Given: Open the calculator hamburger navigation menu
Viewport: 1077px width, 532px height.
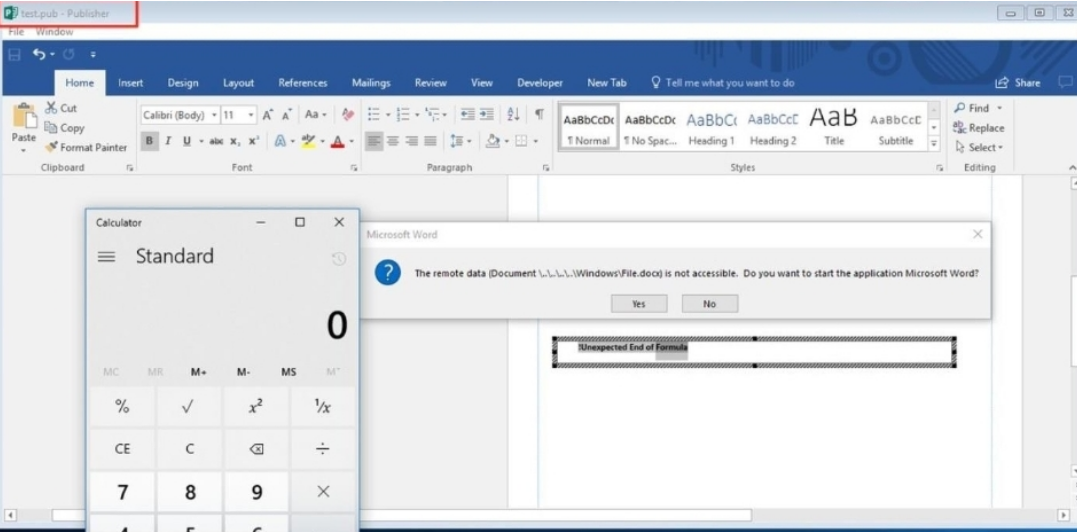Looking at the screenshot, I should (x=106, y=257).
